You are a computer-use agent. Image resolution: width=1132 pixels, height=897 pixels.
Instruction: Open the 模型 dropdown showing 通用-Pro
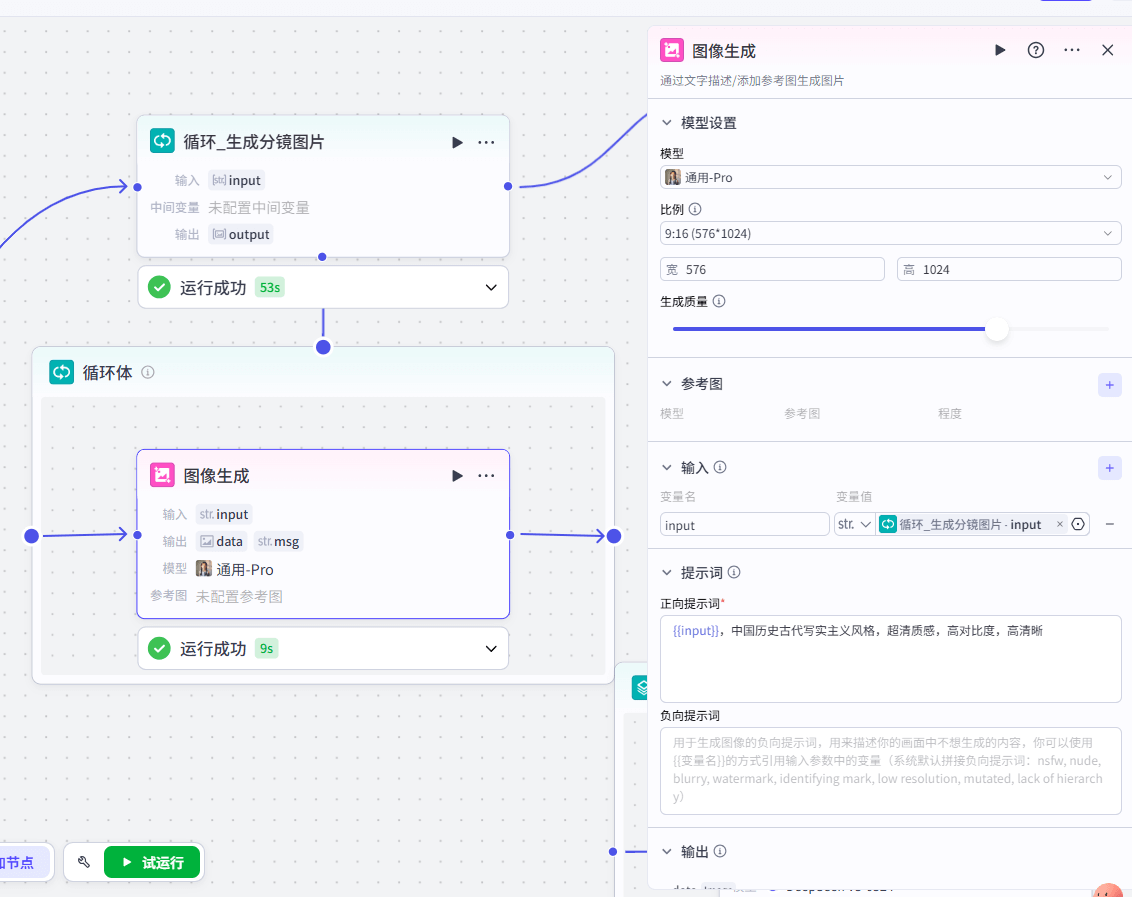click(x=890, y=177)
